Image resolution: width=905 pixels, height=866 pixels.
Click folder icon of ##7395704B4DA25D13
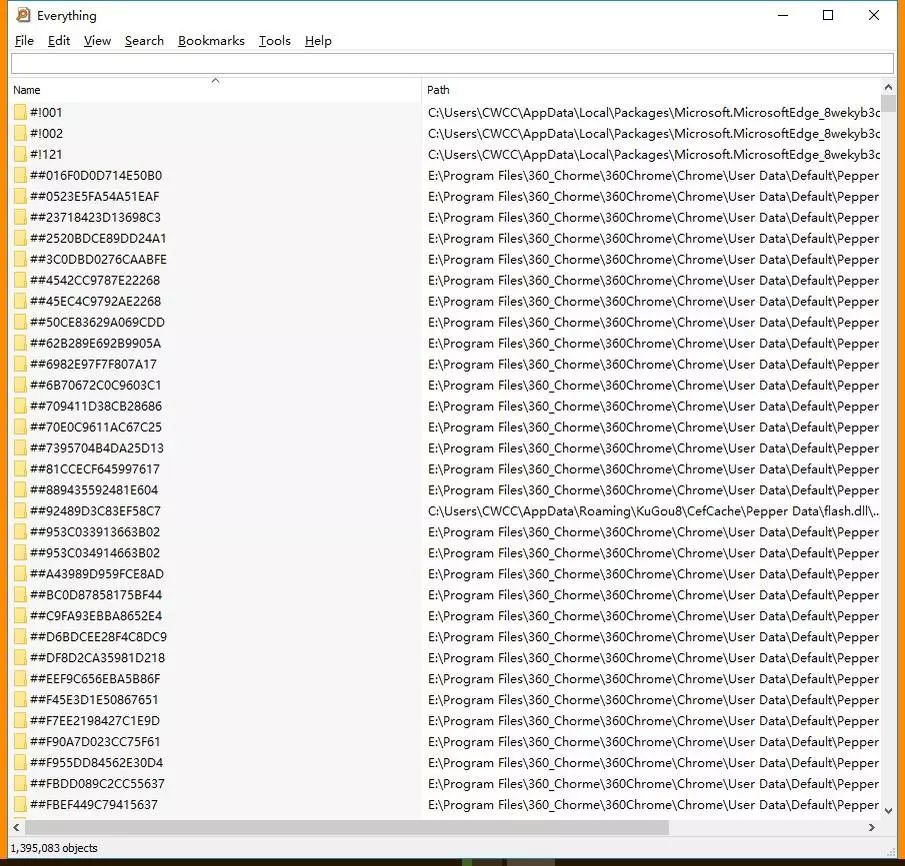pyautogui.click(x=20, y=448)
